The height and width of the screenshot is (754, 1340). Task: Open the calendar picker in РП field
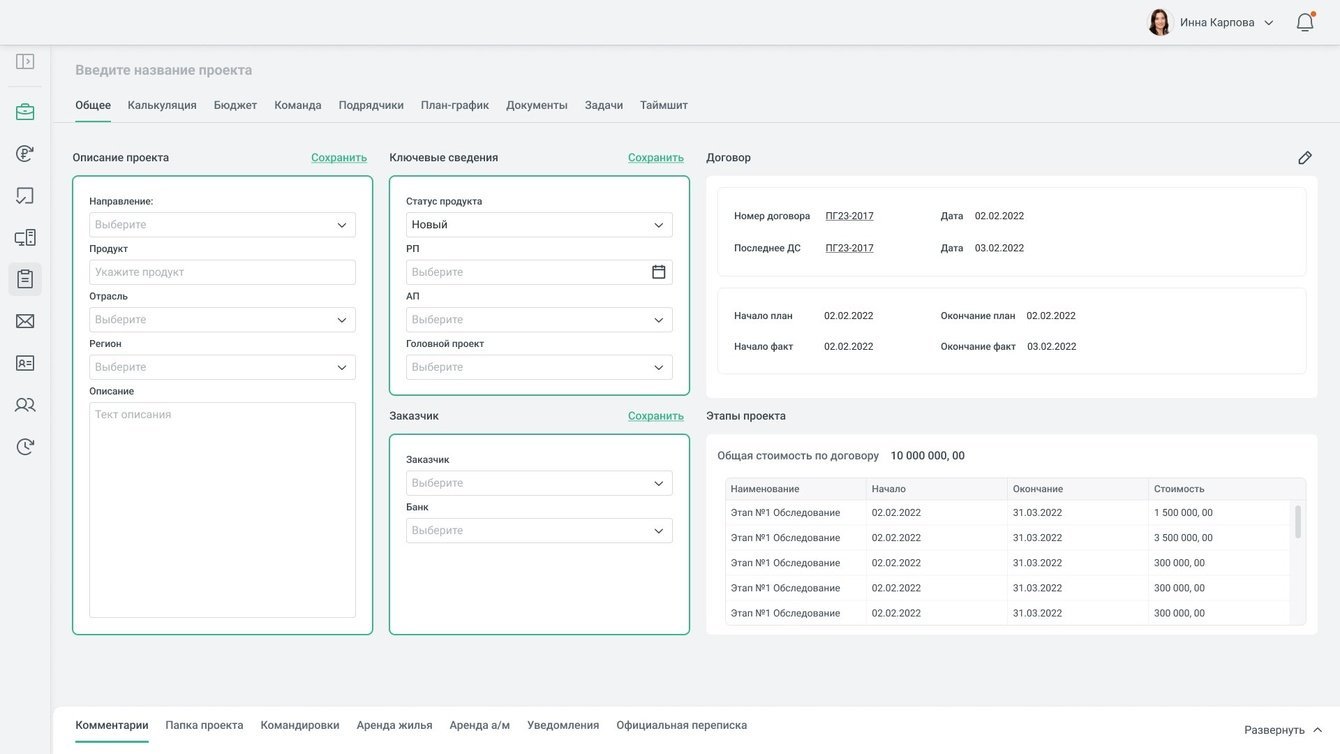coord(658,272)
